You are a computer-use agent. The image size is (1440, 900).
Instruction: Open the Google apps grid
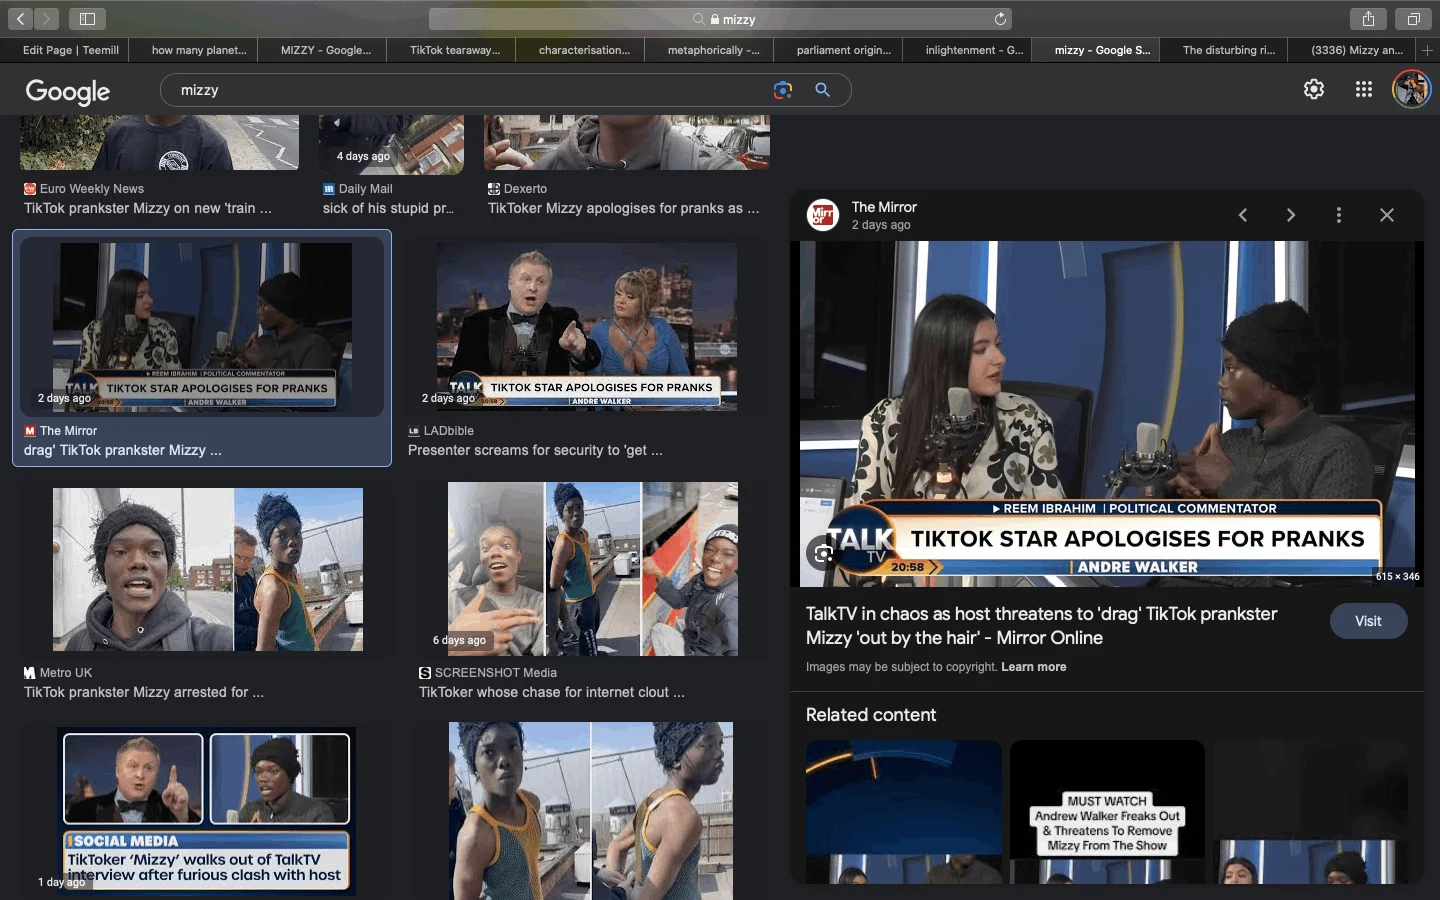pos(1363,89)
